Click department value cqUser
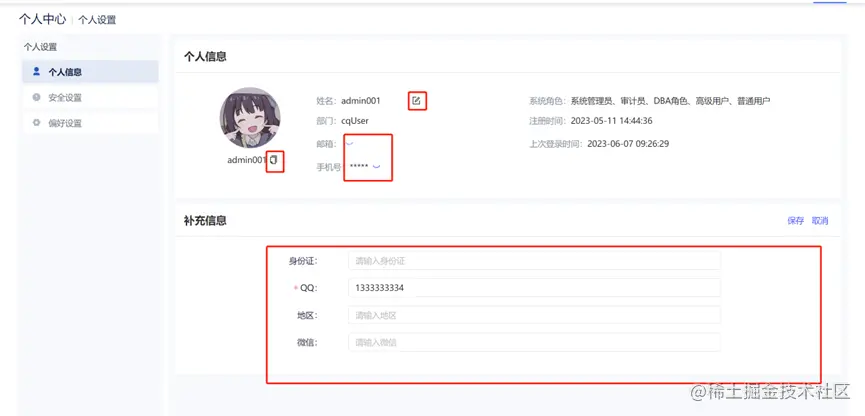Image resolution: width=865 pixels, height=416 pixels. [355, 121]
